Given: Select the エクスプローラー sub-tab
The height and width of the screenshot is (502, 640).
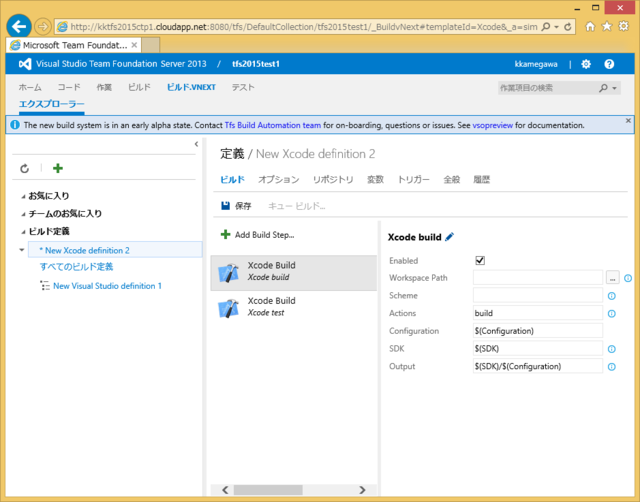Looking at the screenshot, I should tap(51, 104).
